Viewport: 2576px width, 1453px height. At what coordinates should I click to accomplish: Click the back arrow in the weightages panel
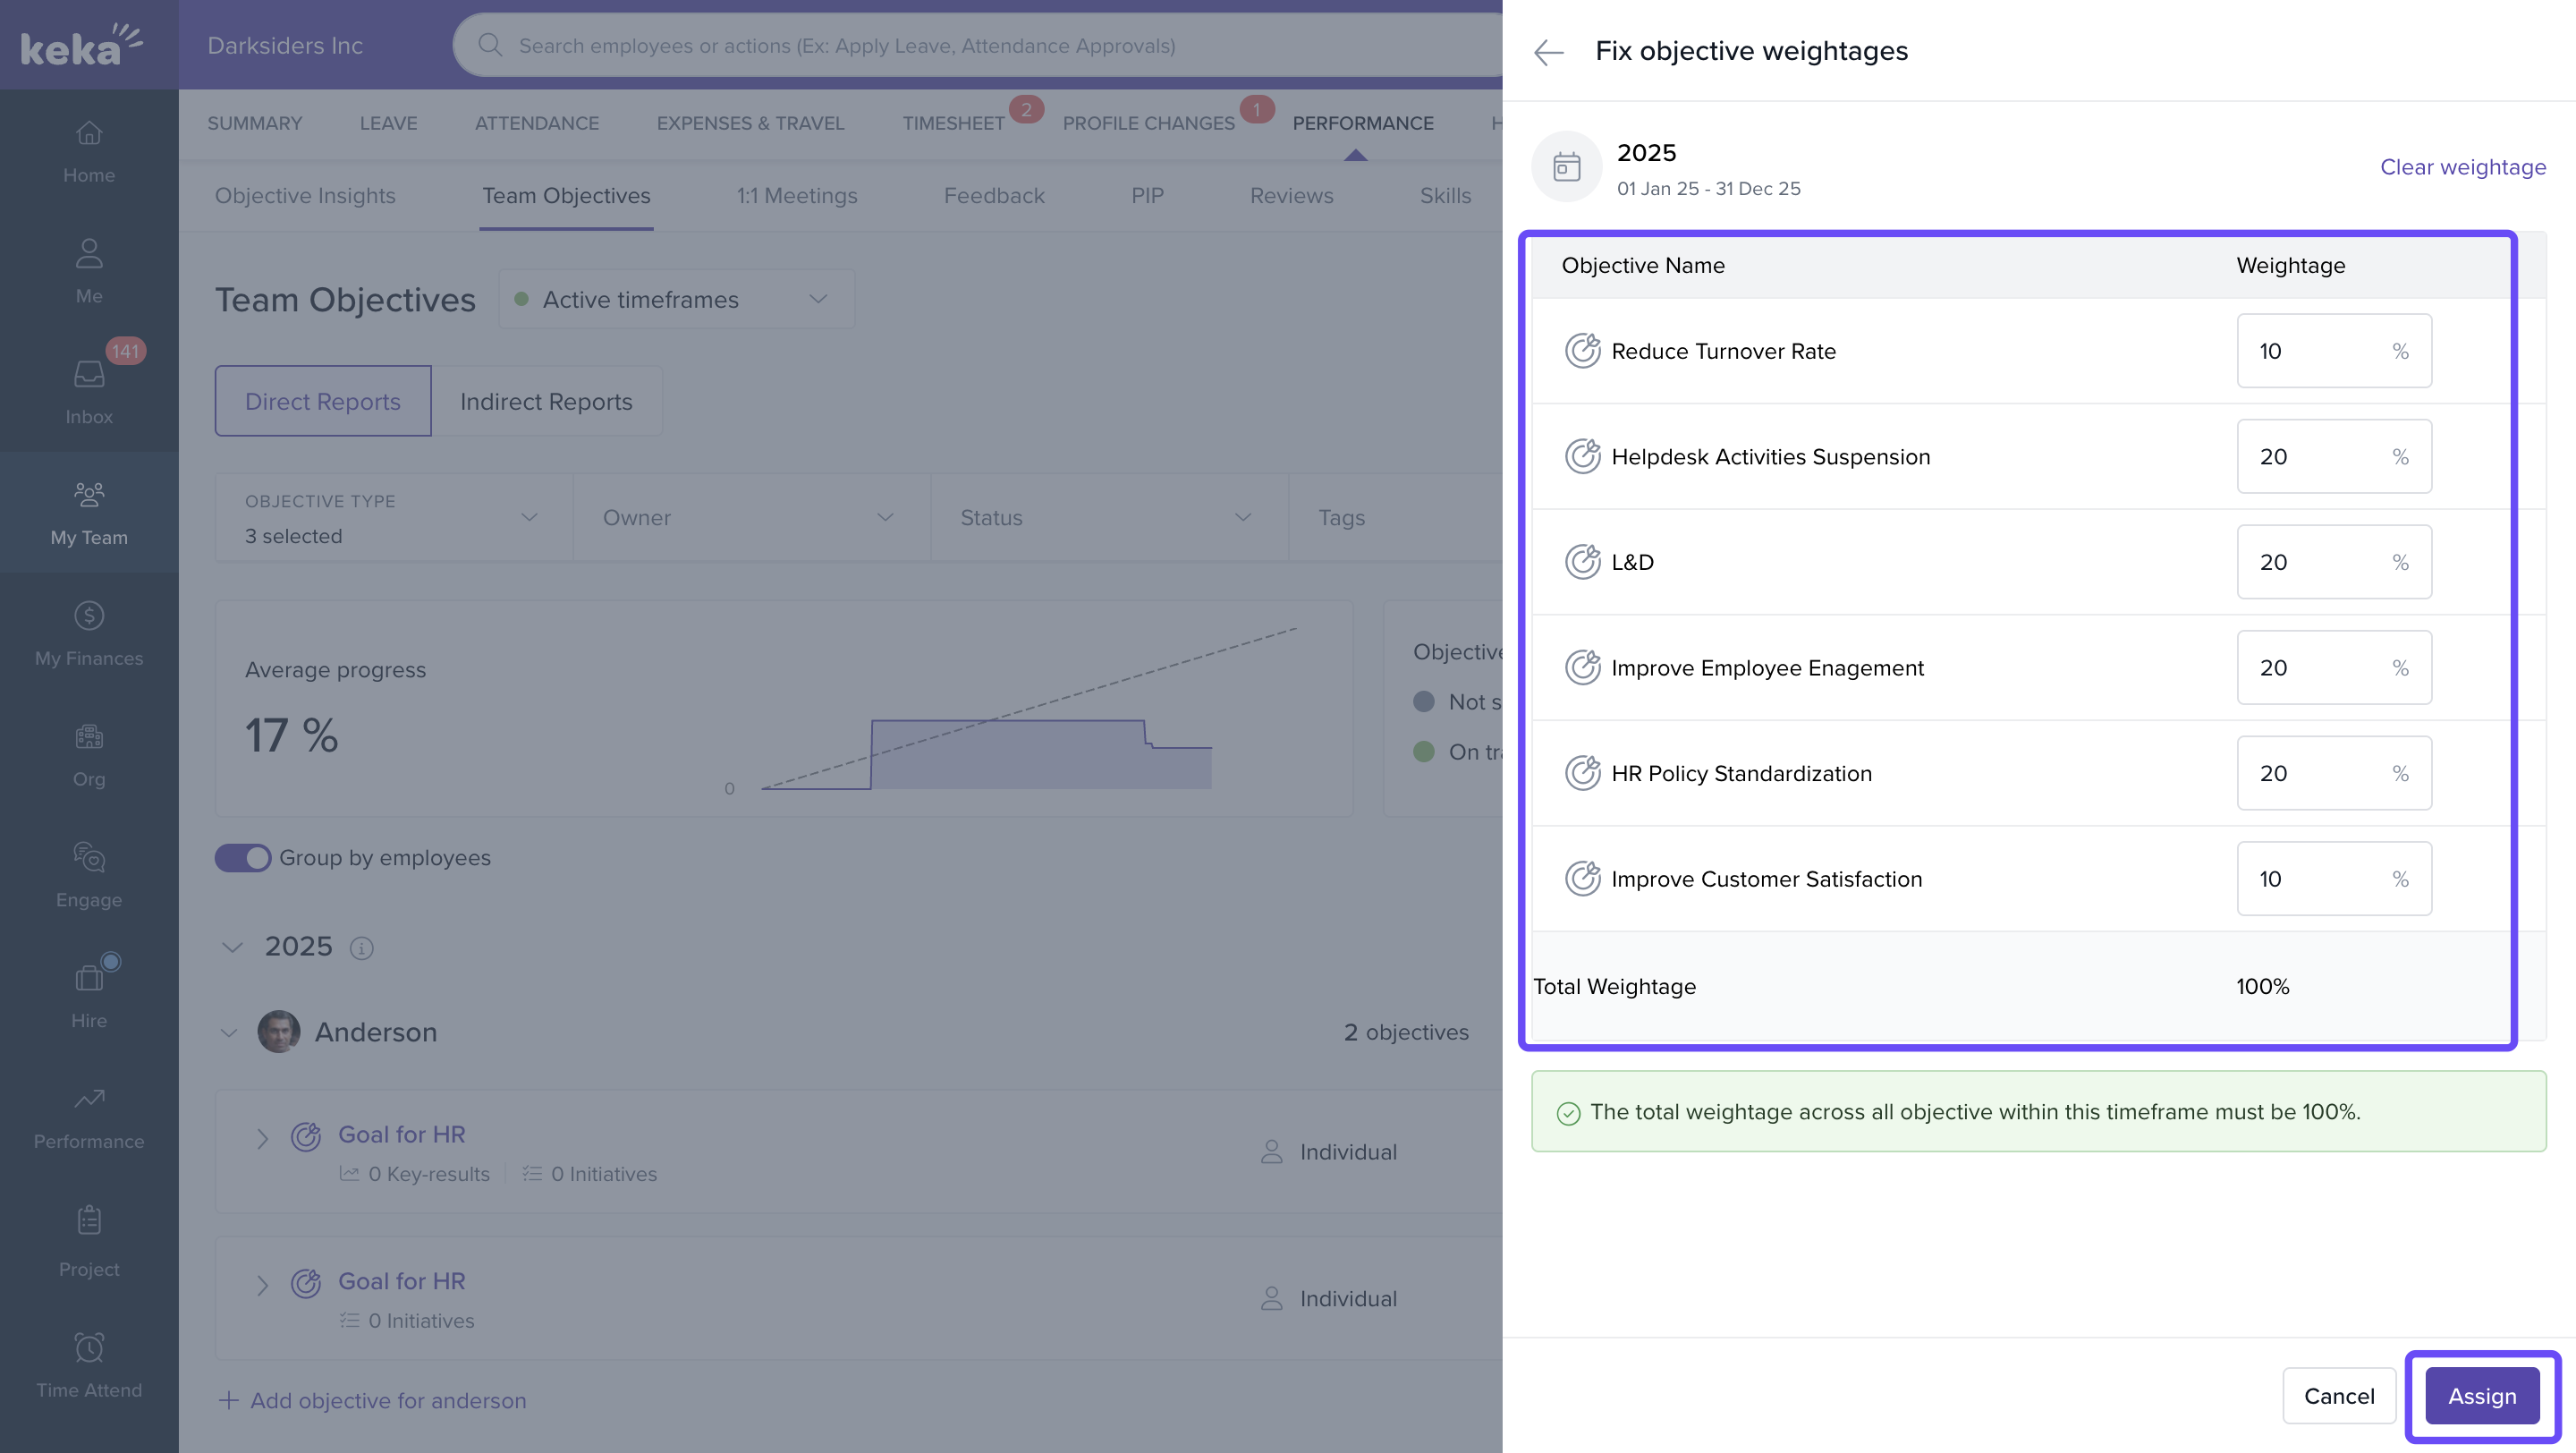tap(1548, 52)
